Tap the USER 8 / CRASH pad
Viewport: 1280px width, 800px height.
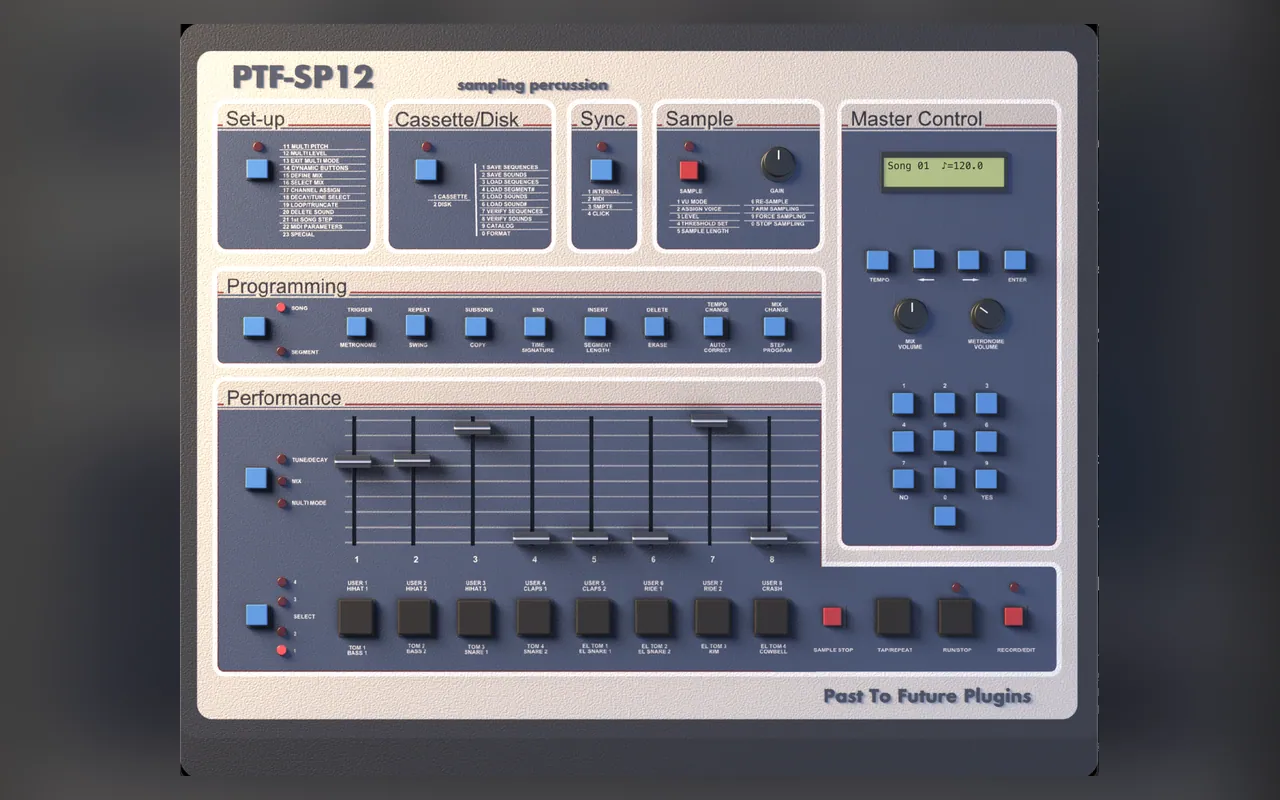(x=771, y=618)
